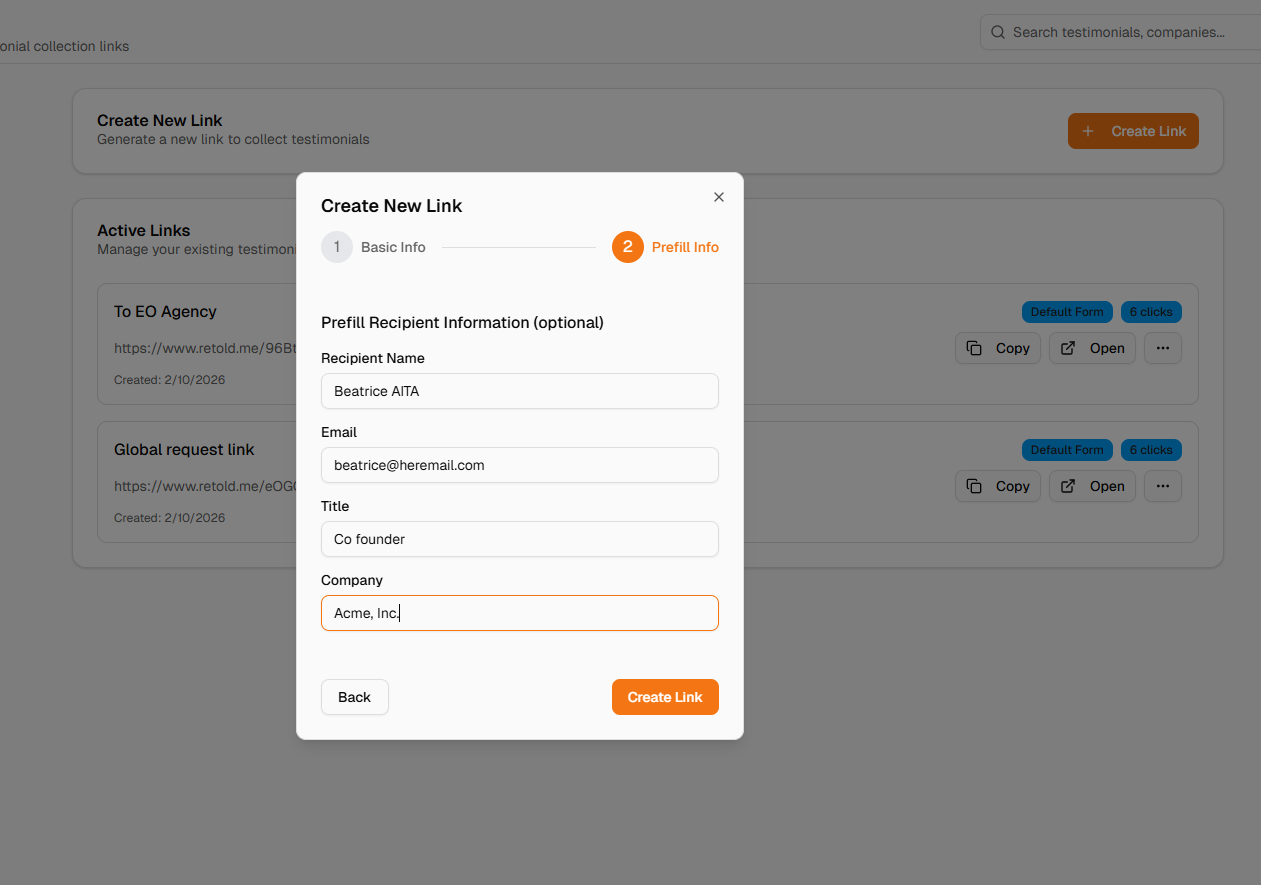Screen dimensions: 1261x885
Task: Copy the Global request link
Action: pyautogui.click(x=997, y=486)
